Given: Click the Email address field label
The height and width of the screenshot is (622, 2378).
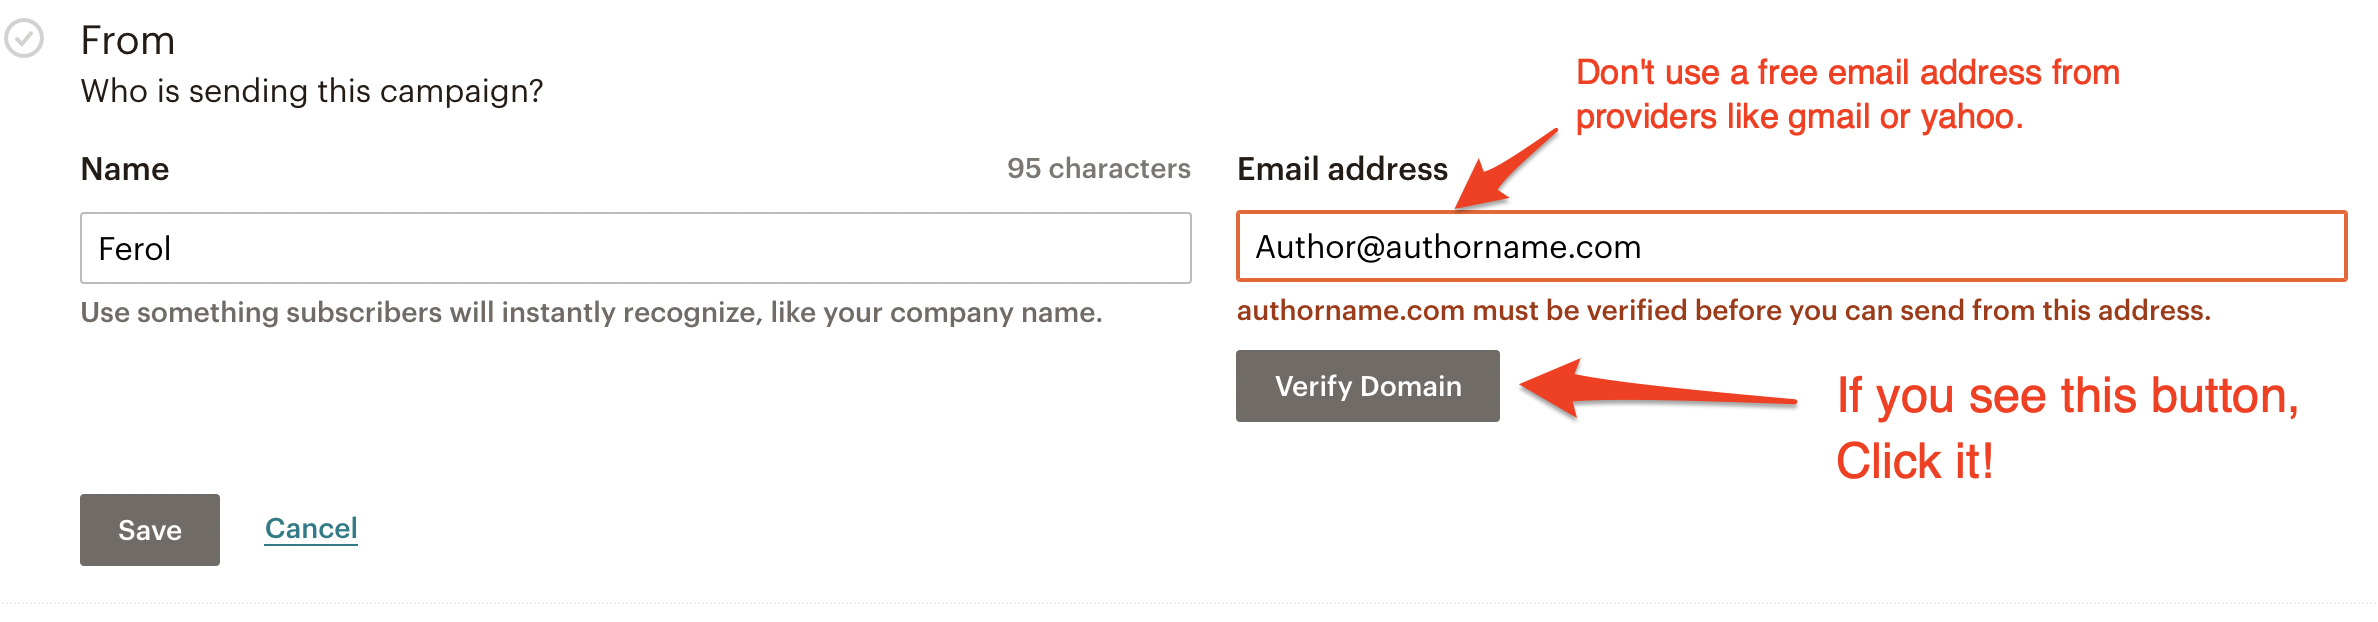Looking at the screenshot, I should [x=1342, y=169].
